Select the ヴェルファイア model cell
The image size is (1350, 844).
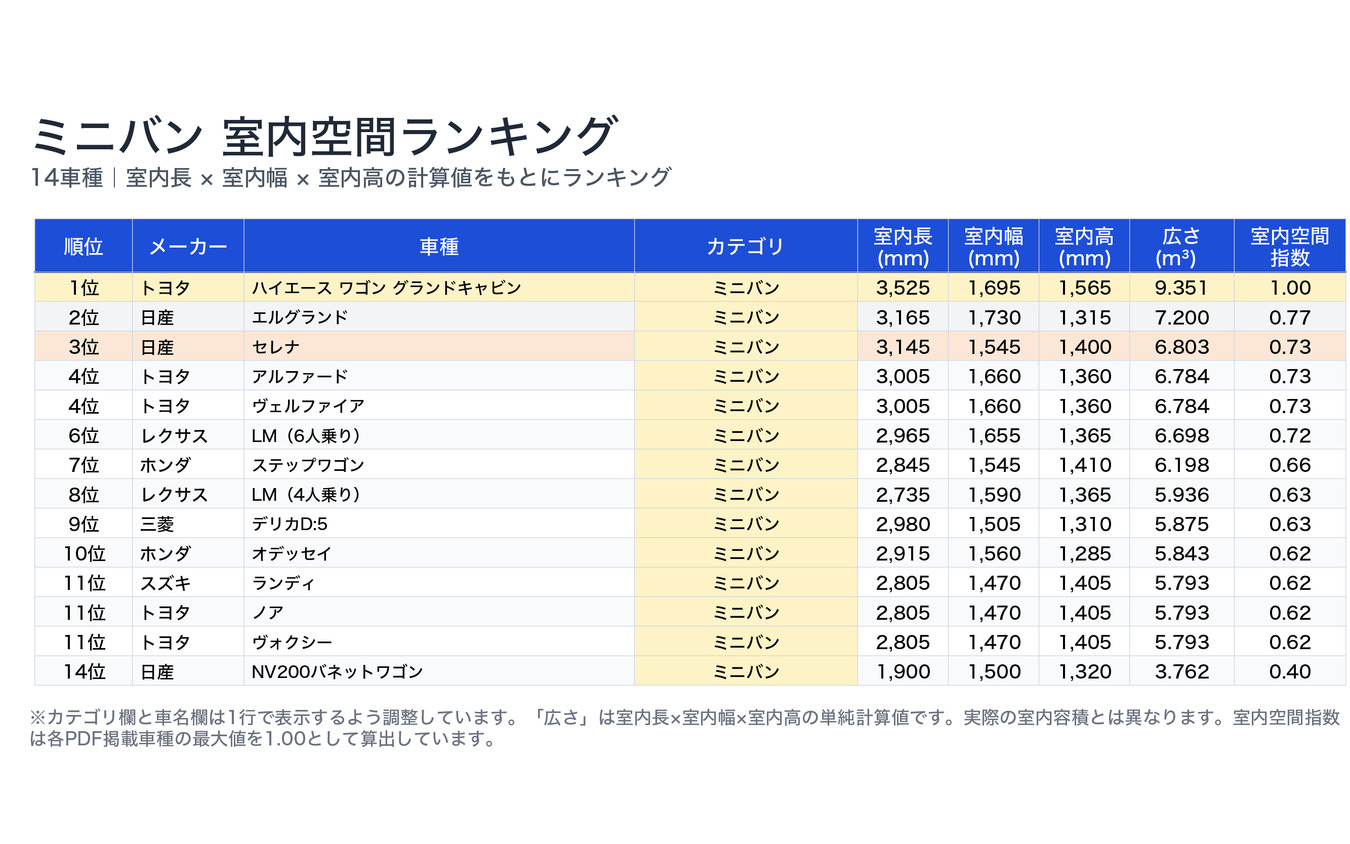tap(439, 406)
